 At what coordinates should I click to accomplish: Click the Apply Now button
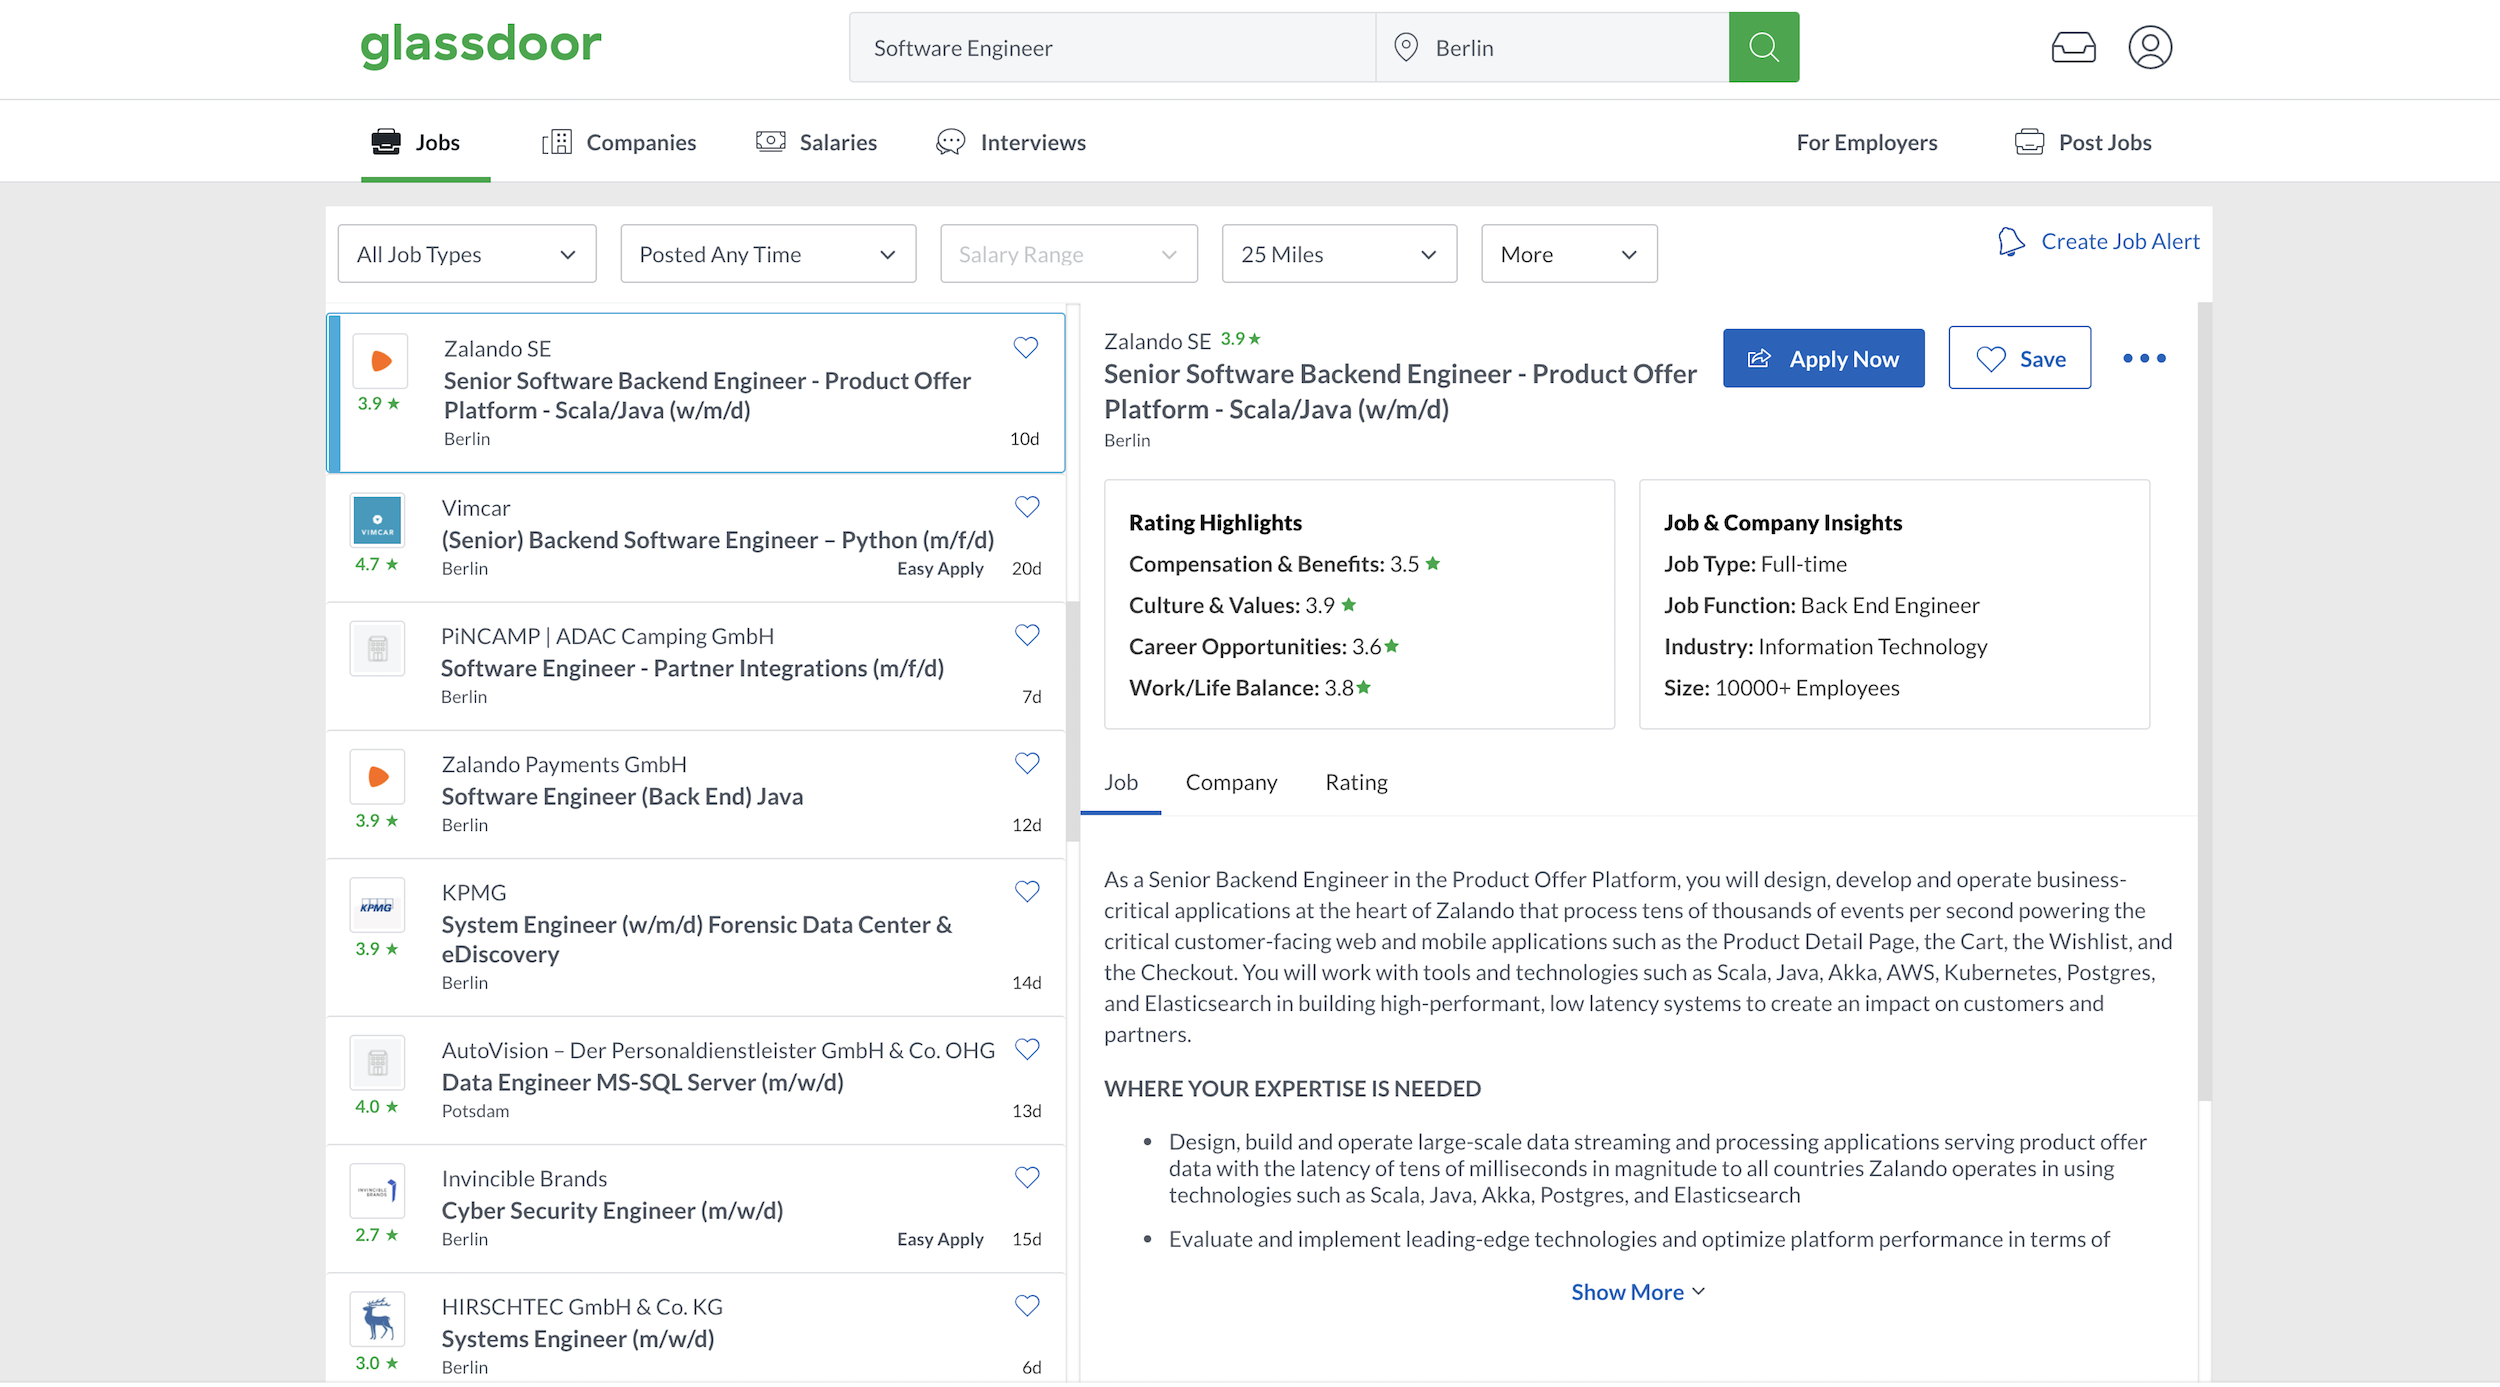(1823, 358)
